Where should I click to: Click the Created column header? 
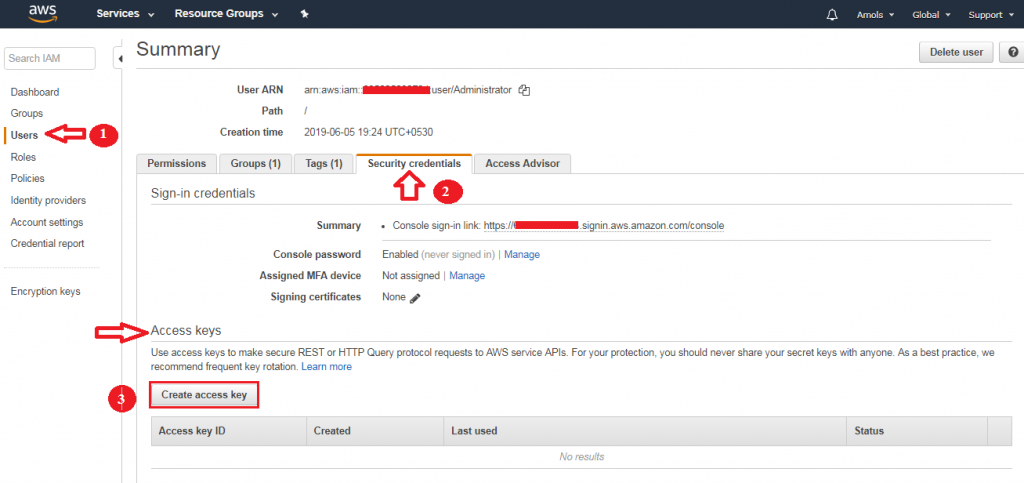(x=375, y=431)
